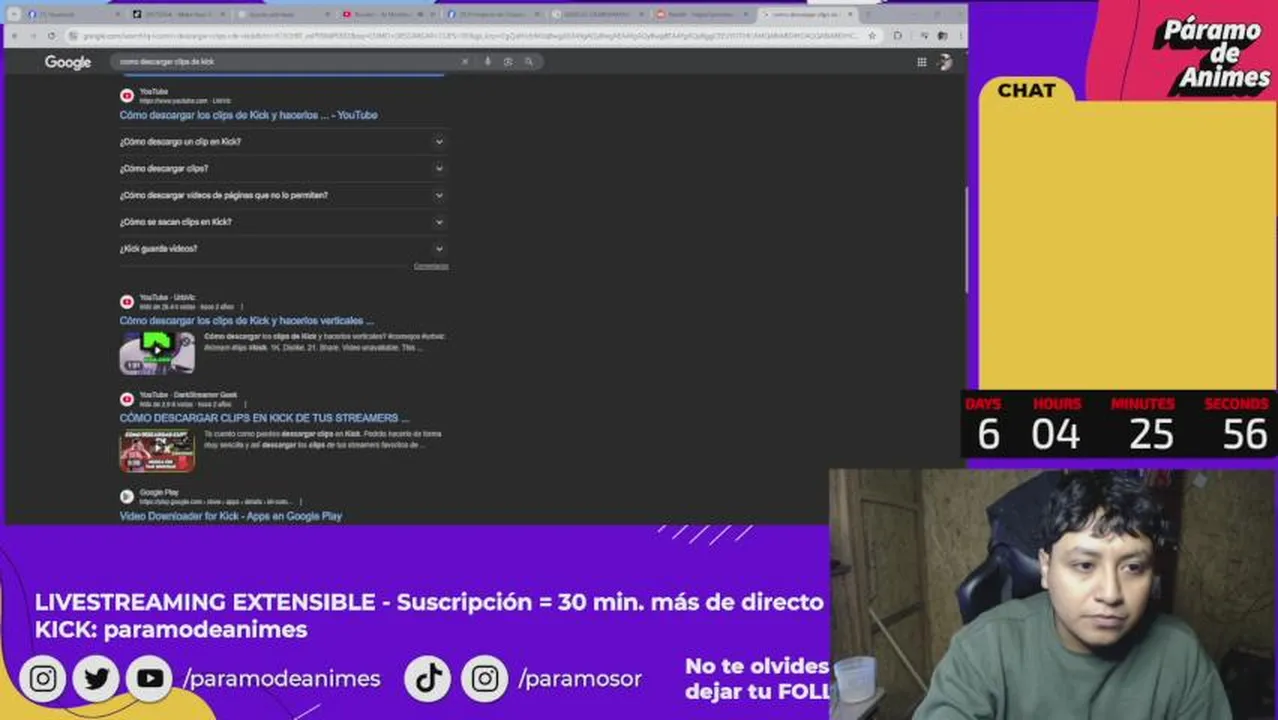Open the three-dot menu of UrbVic result
Viewport: 1278px width, 720px height.
[x=242, y=307]
